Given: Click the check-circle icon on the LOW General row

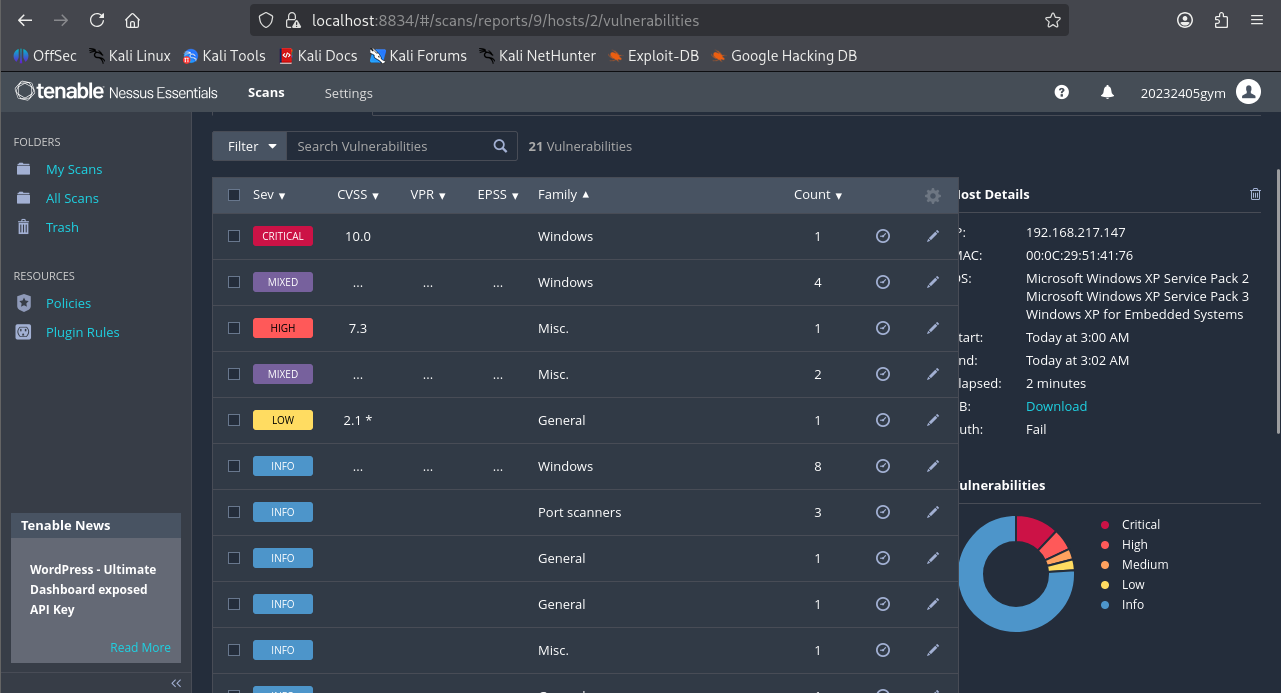Looking at the screenshot, I should (x=883, y=420).
